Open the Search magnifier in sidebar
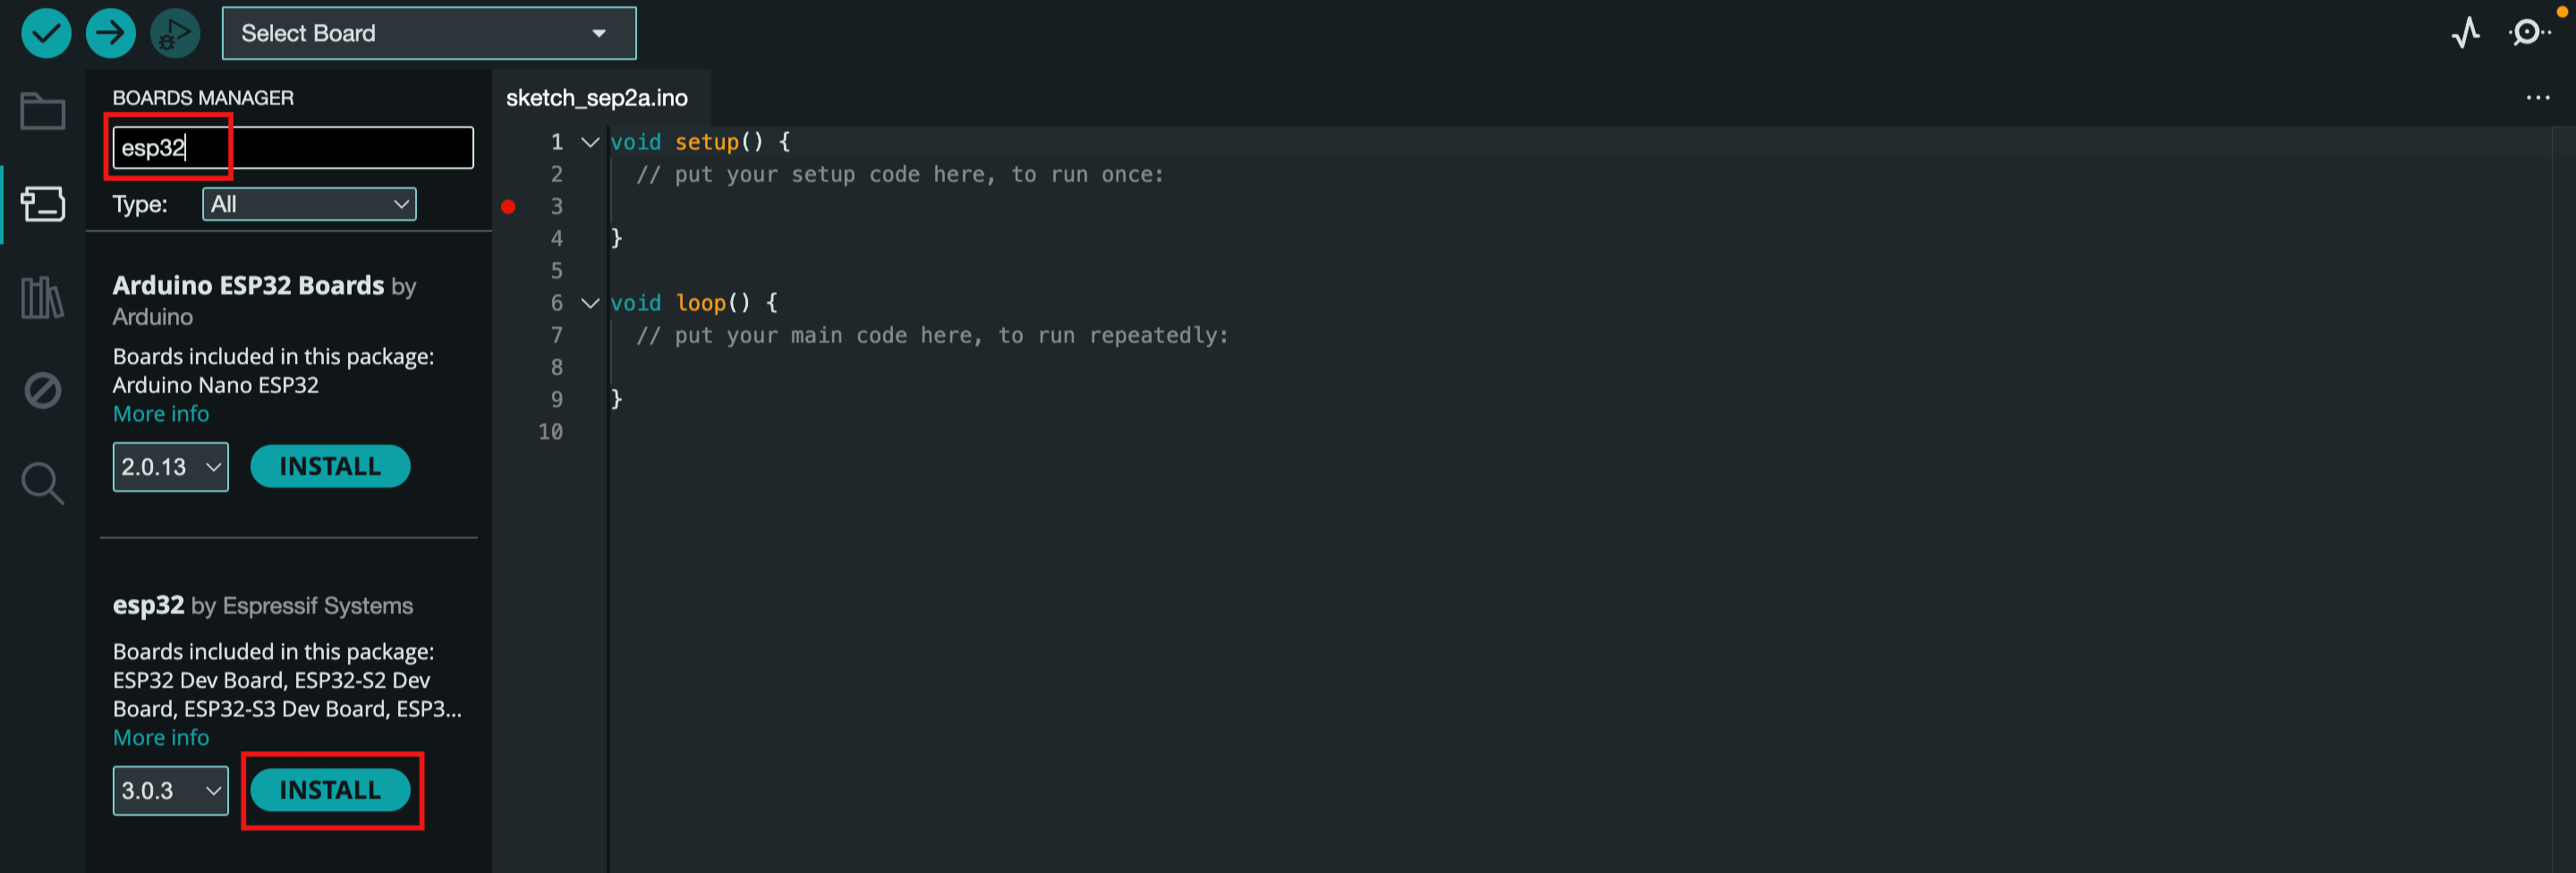Screen dimensions: 2576x873 coord(43,483)
